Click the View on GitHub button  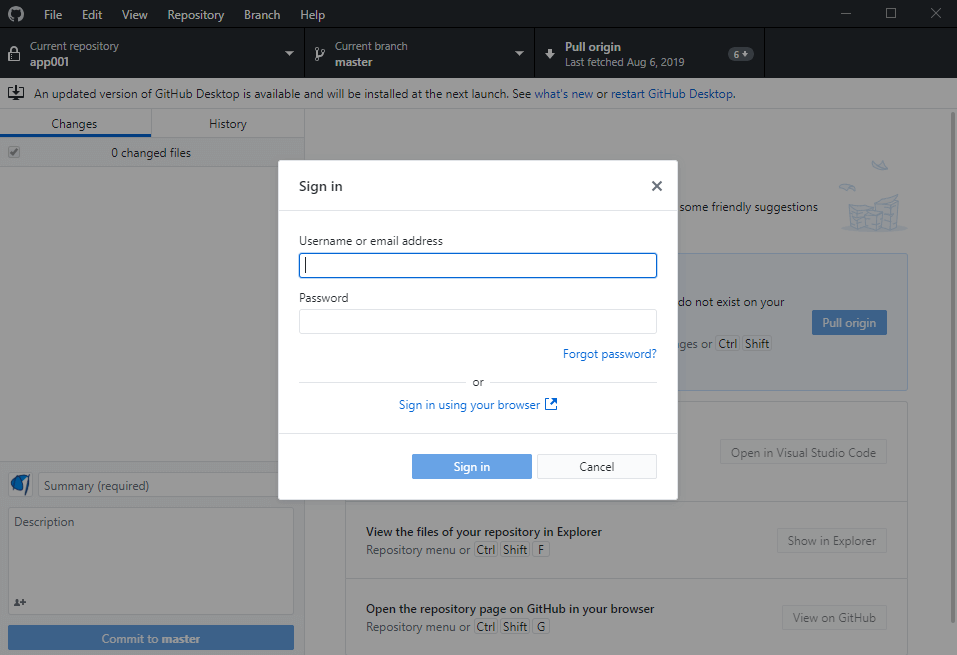(x=834, y=617)
